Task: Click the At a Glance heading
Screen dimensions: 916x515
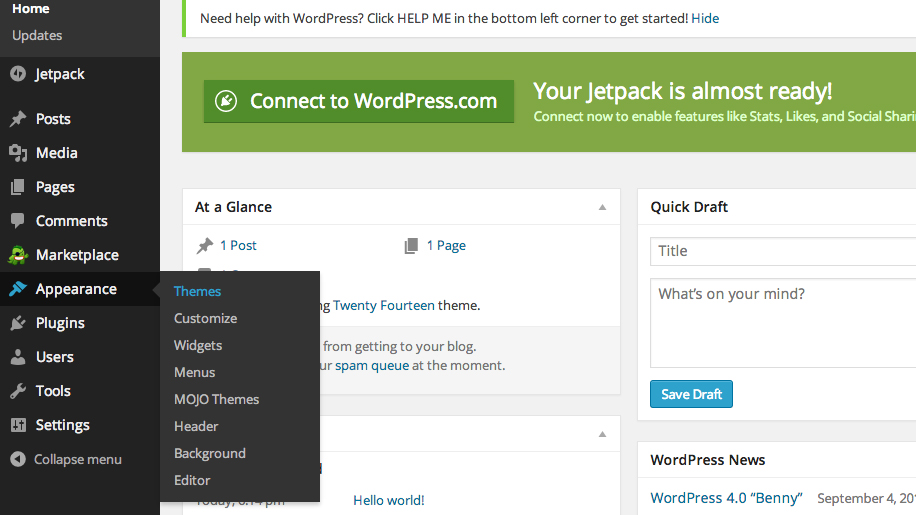Action: pyautogui.click(x=234, y=207)
